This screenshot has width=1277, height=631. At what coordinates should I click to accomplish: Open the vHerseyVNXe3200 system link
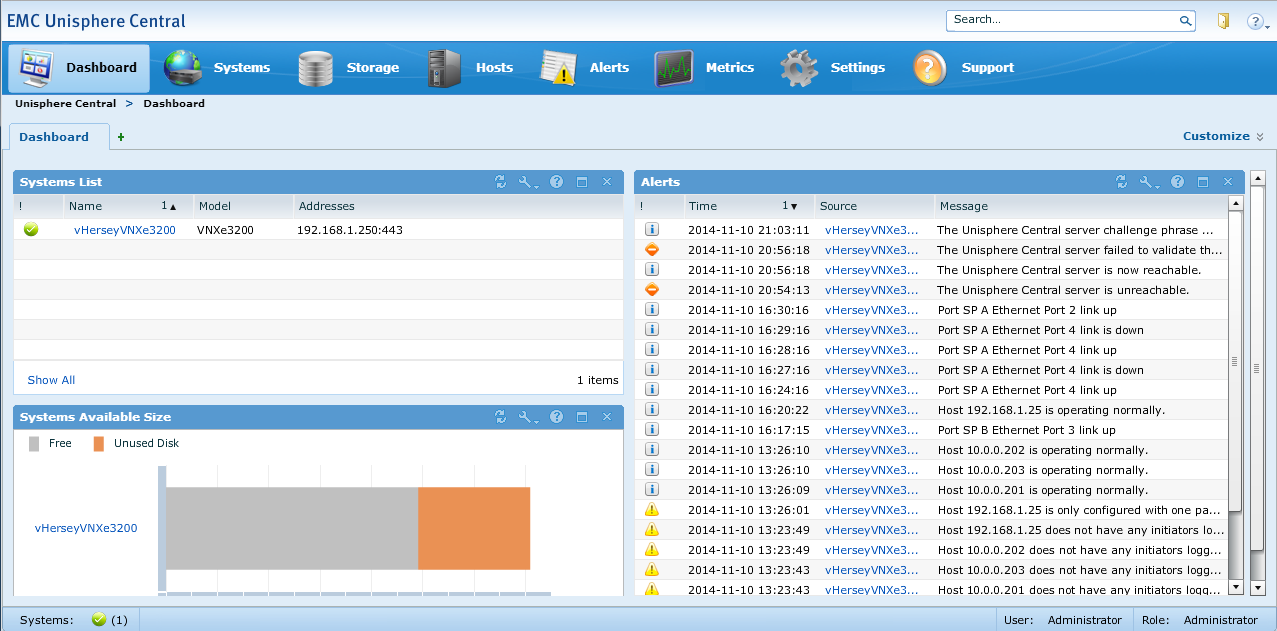click(125, 229)
